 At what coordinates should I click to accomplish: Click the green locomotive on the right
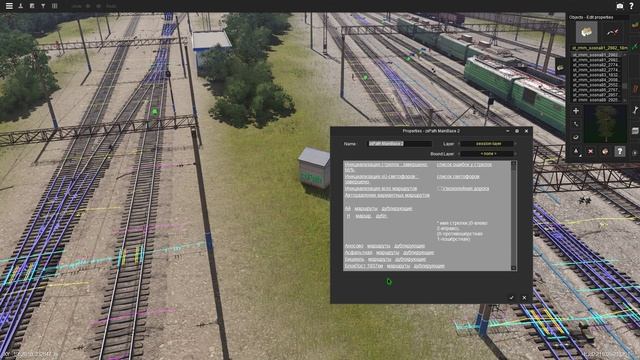click(514, 90)
